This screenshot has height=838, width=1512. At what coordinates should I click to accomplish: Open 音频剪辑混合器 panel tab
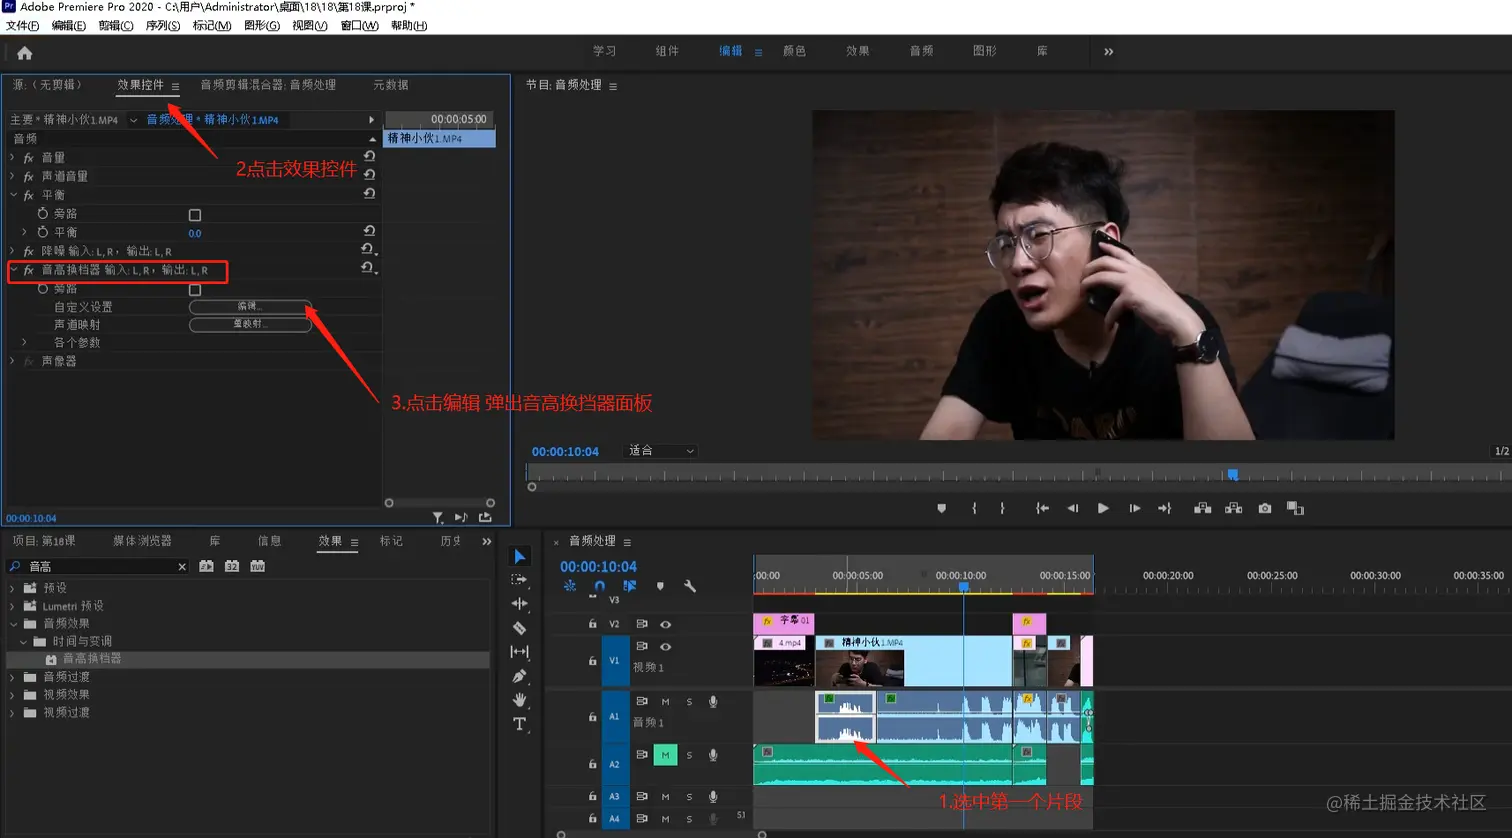(268, 85)
